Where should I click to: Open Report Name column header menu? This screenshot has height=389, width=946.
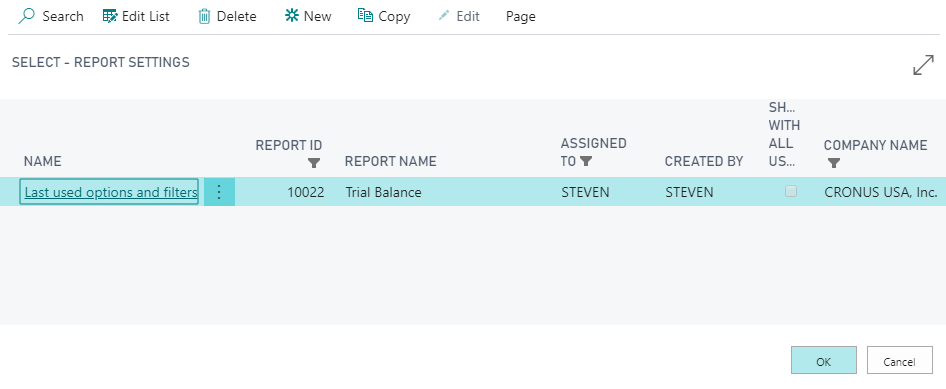tap(390, 162)
